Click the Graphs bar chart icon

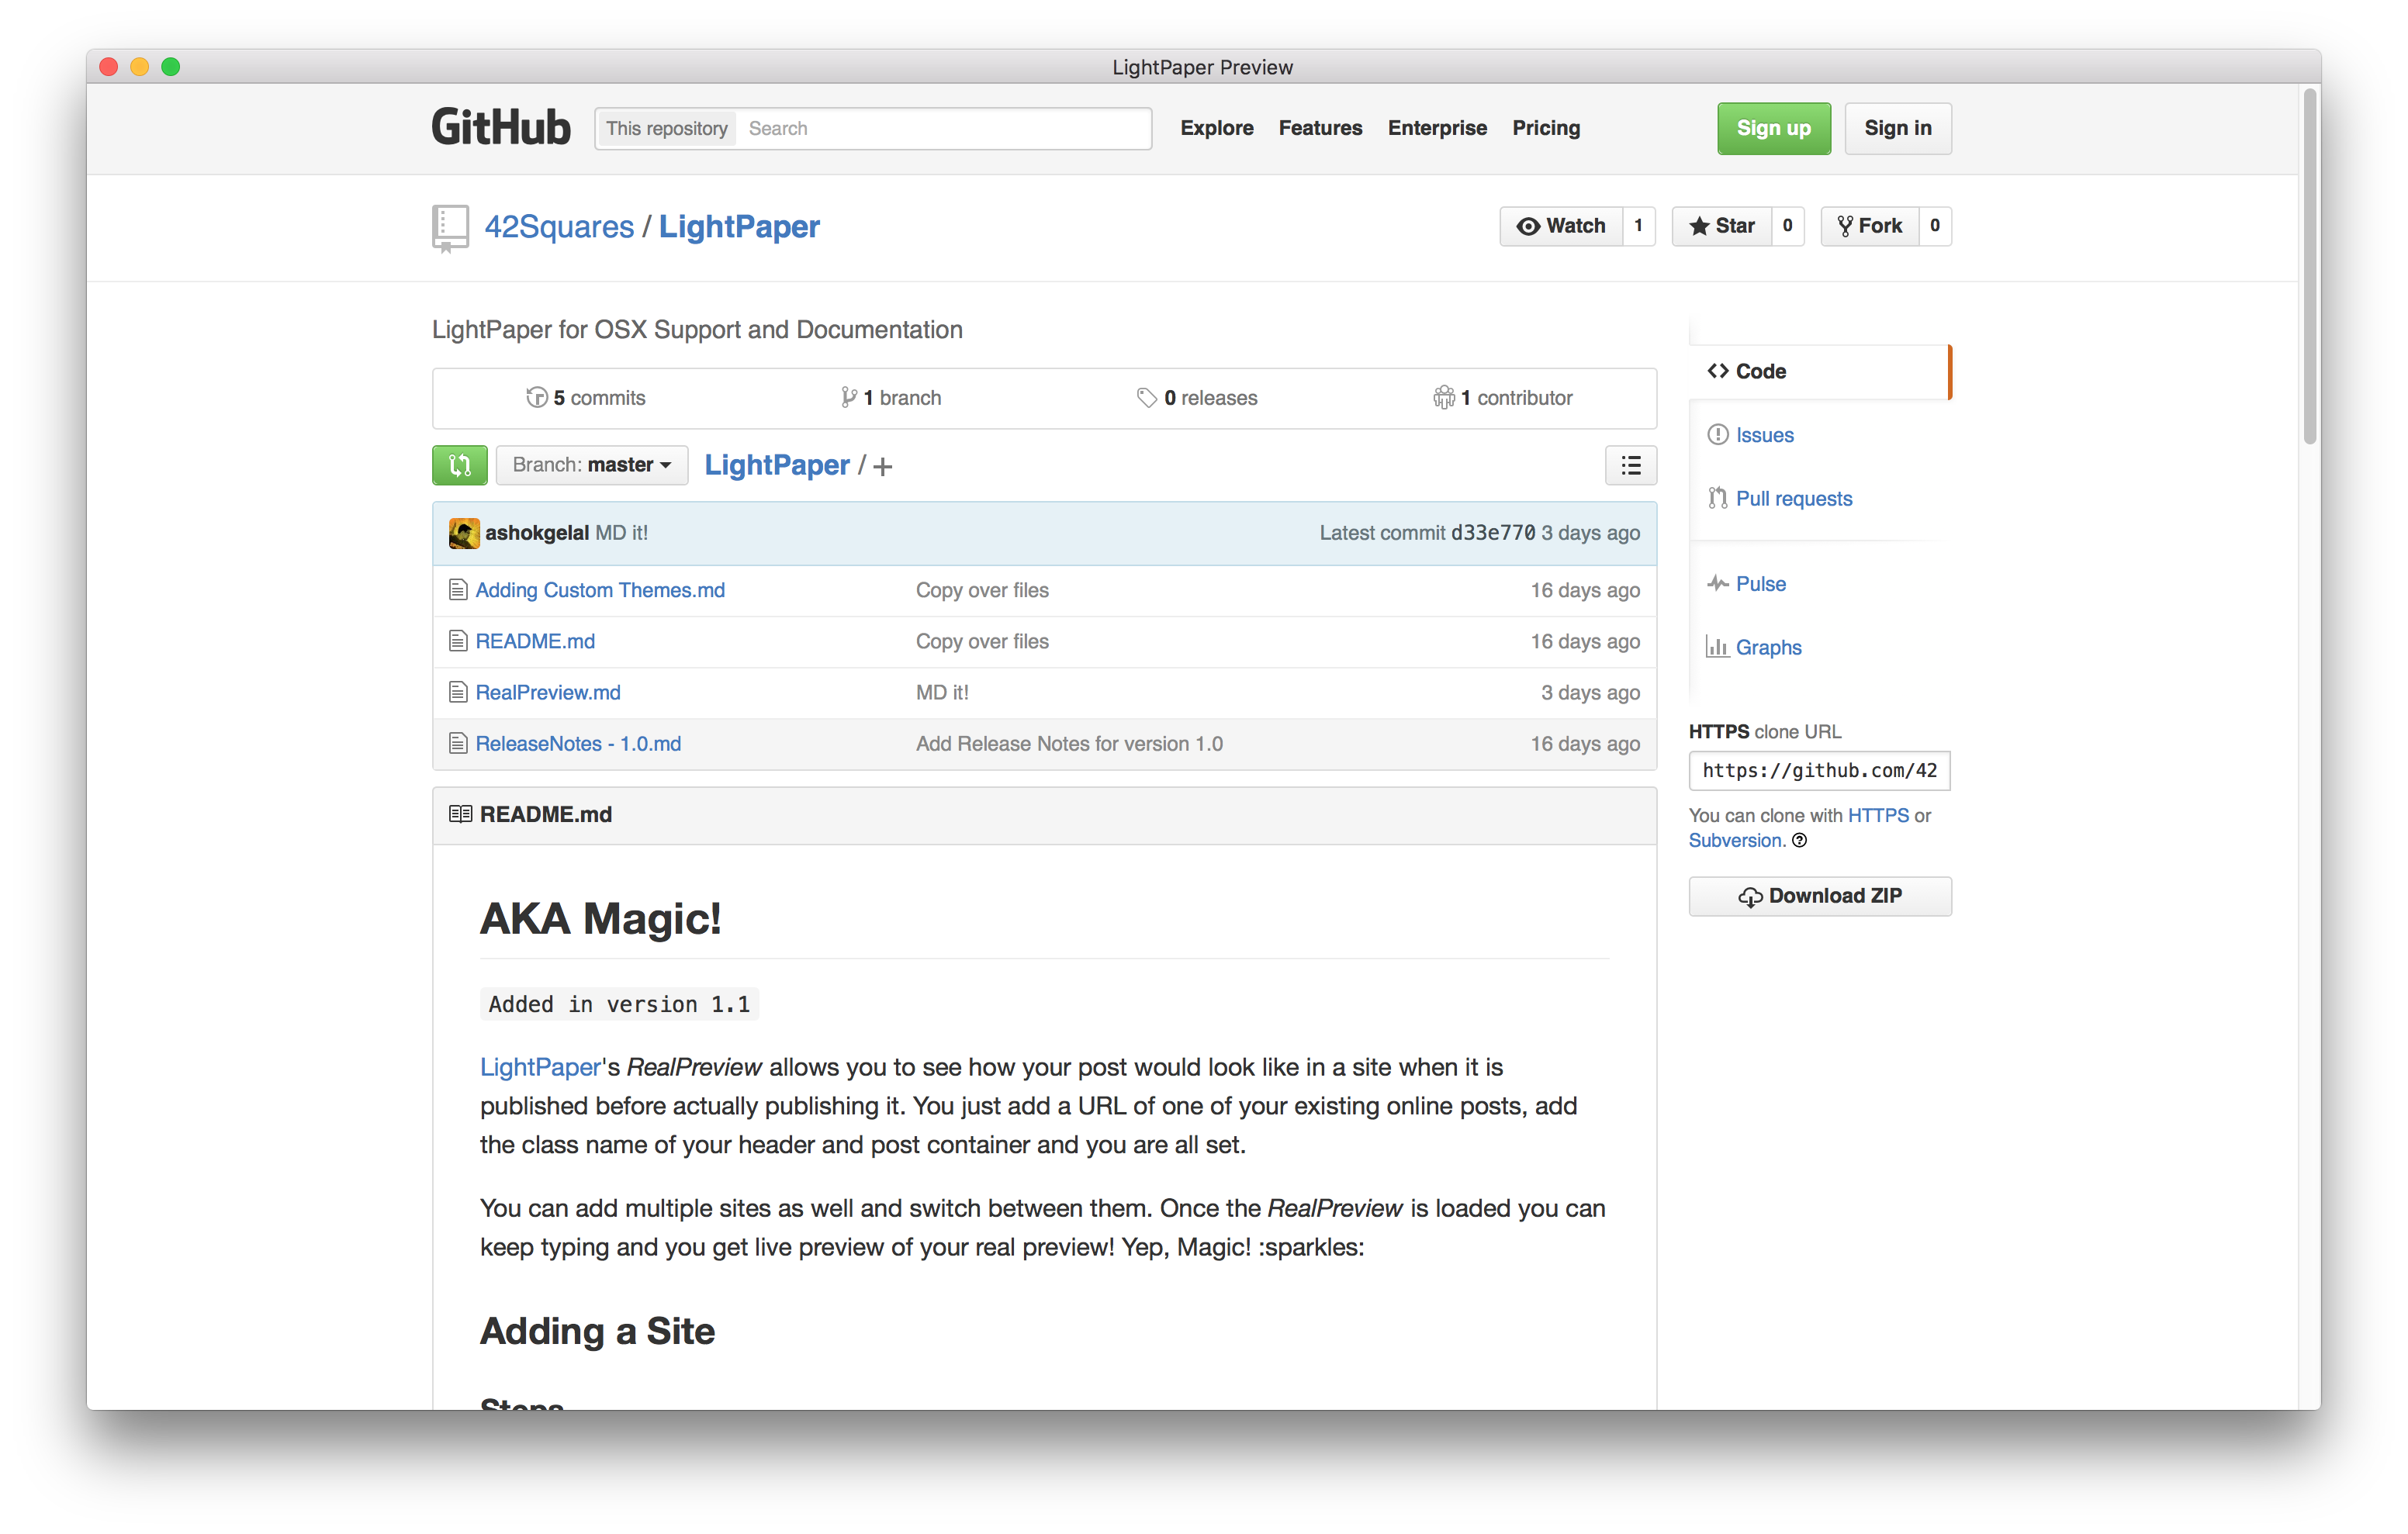1717,647
